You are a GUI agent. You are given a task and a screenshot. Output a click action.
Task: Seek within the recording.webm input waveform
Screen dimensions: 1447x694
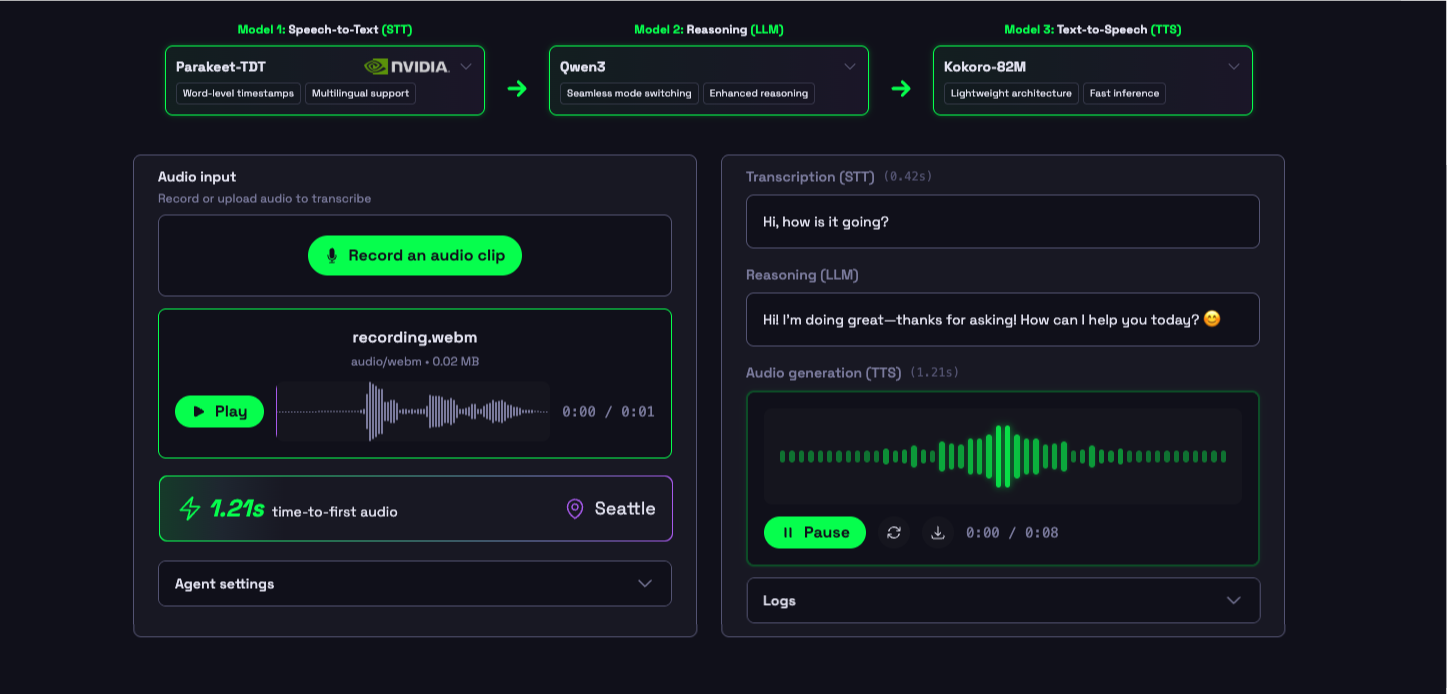pos(413,412)
